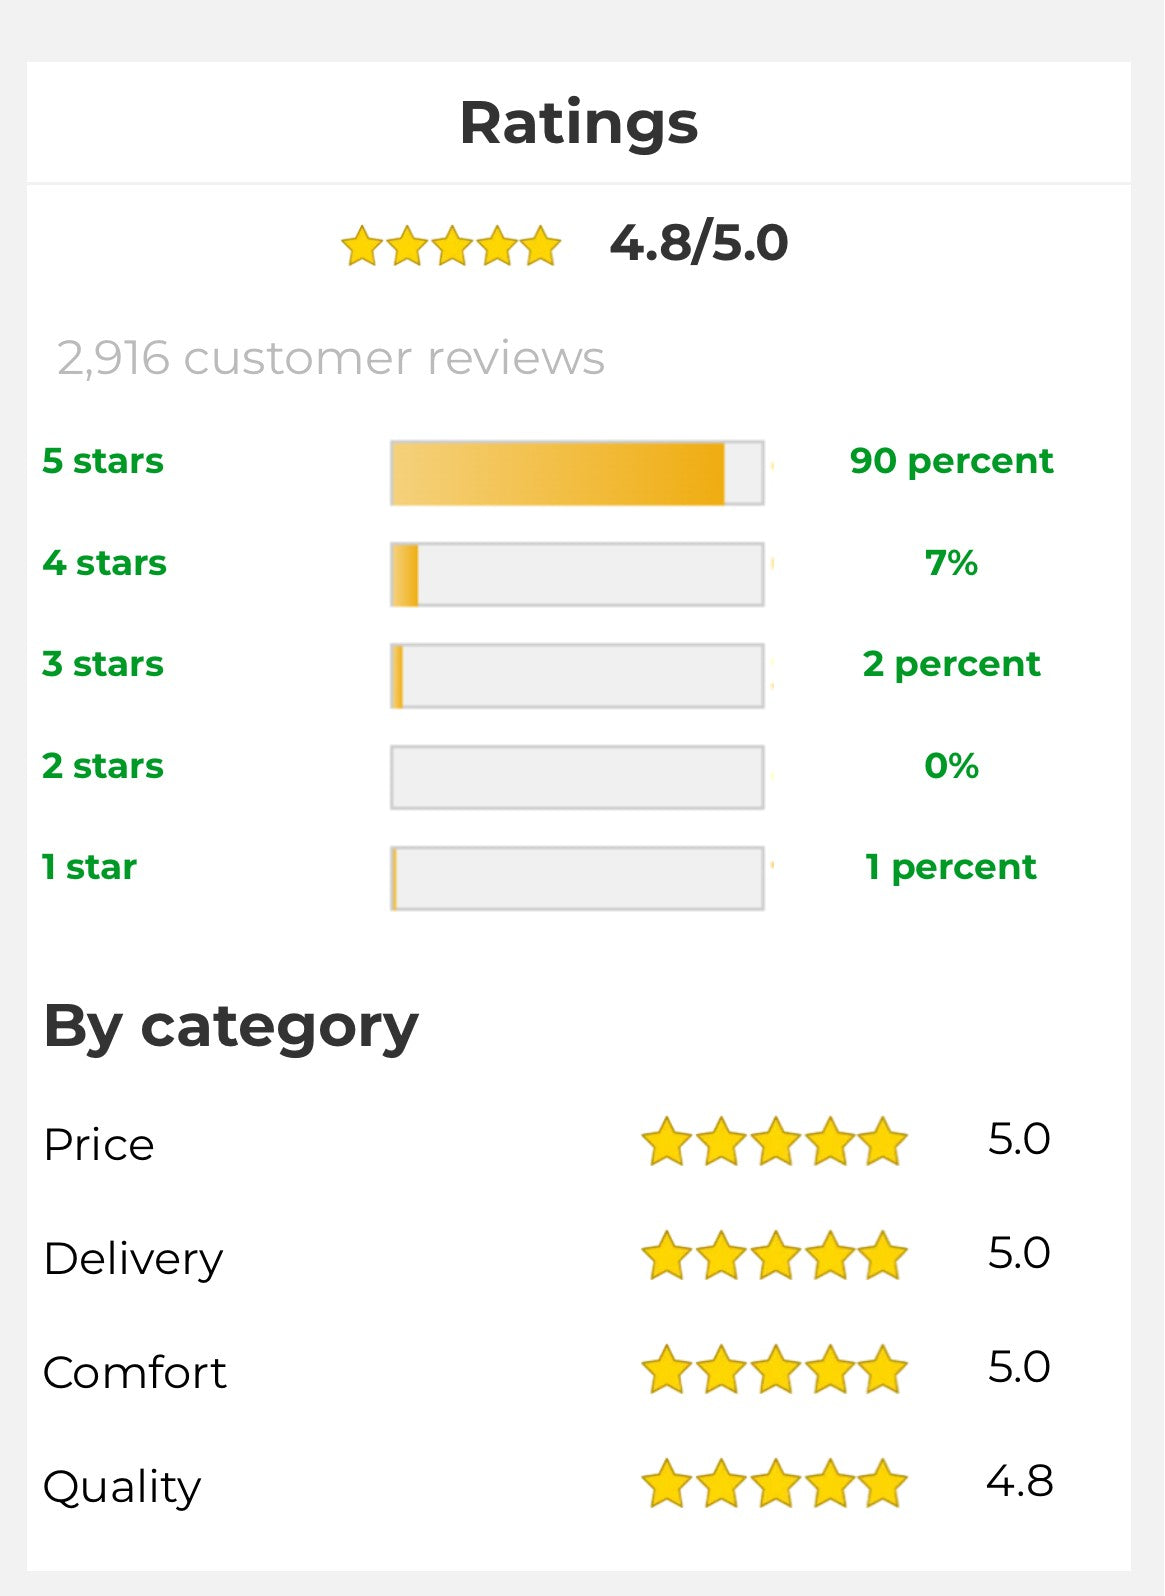Viewport: 1165px width, 1596px height.
Task: Click the 90 percent label
Action: coord(951,461)
